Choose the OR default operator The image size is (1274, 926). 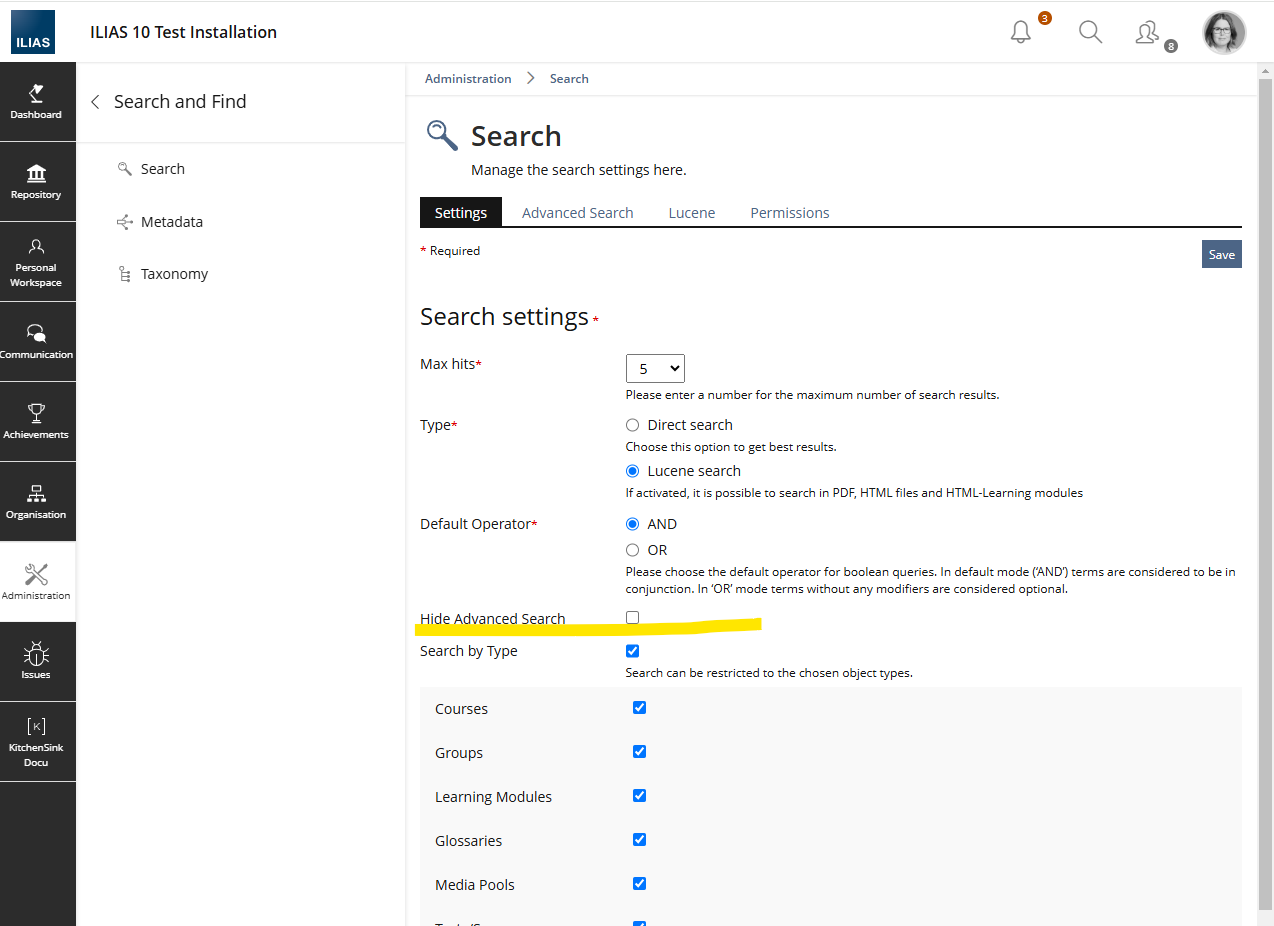[632, 550]
